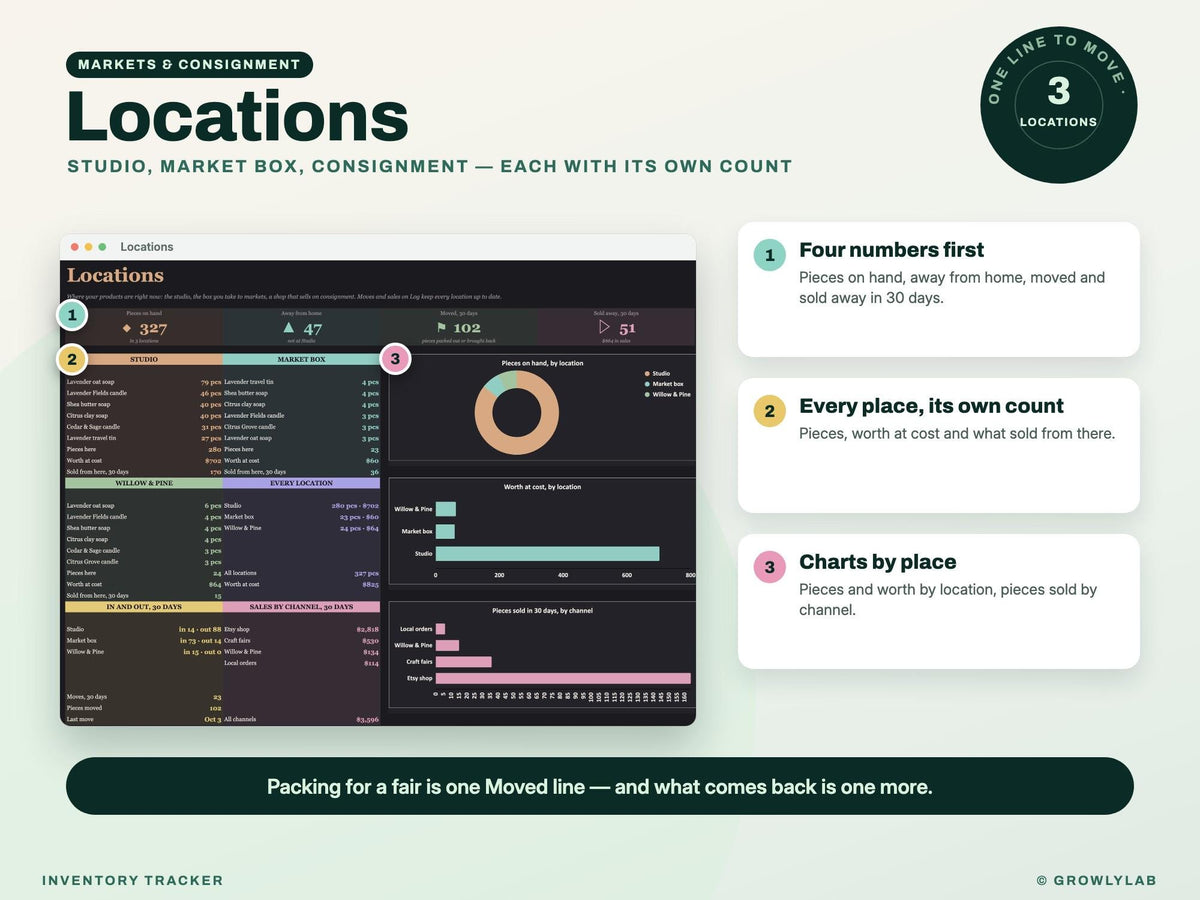
Task: Click the Markets & Consignment pill label
Action: [189, 65]
